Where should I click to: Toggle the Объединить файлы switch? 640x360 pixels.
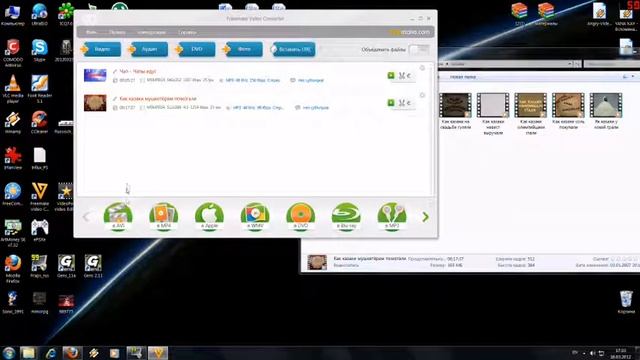[x=419, y=49]
